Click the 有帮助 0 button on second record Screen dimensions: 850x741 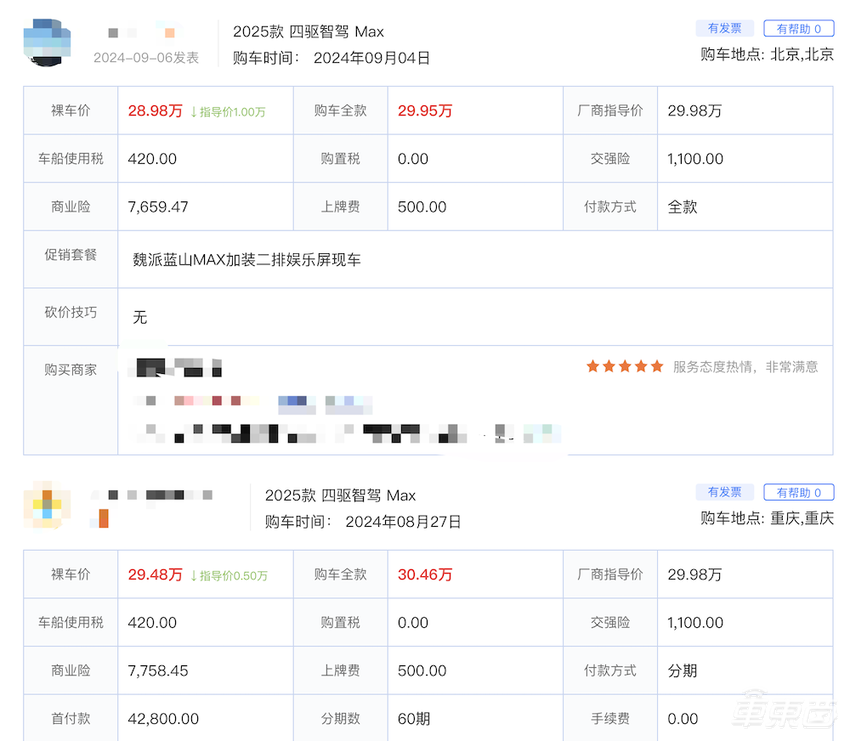point(797,492)
